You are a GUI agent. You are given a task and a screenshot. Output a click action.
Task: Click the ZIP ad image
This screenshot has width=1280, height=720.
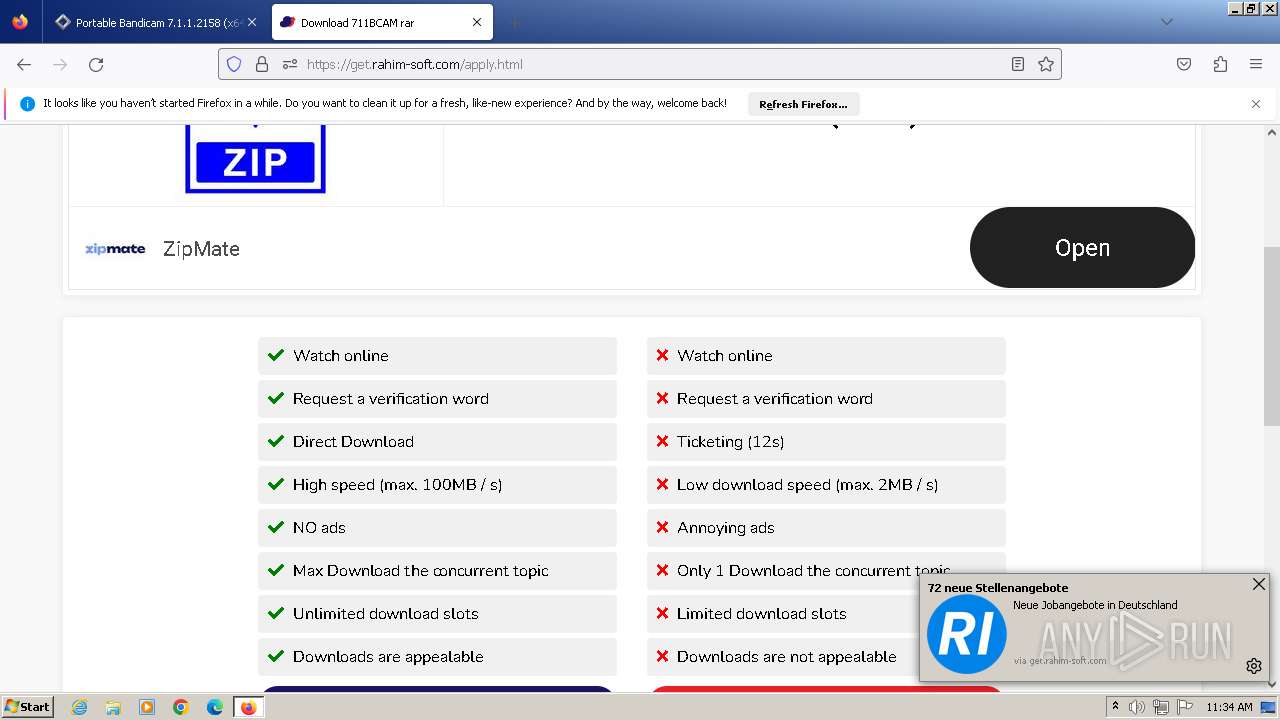click(255, 158)
